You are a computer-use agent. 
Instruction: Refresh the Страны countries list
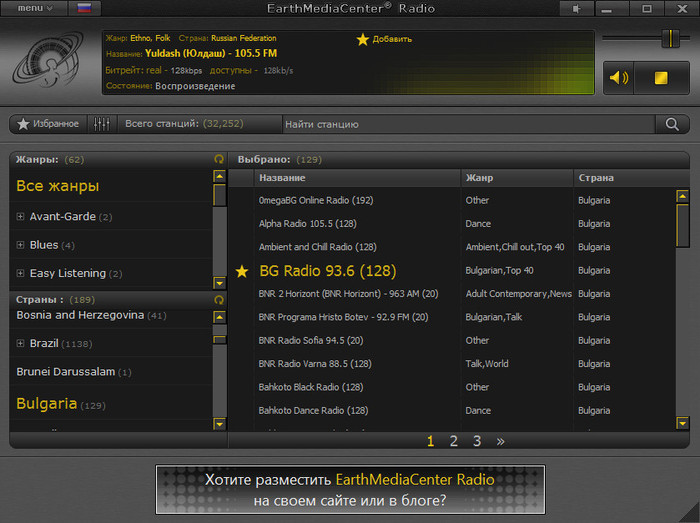(x=219, y=300)
